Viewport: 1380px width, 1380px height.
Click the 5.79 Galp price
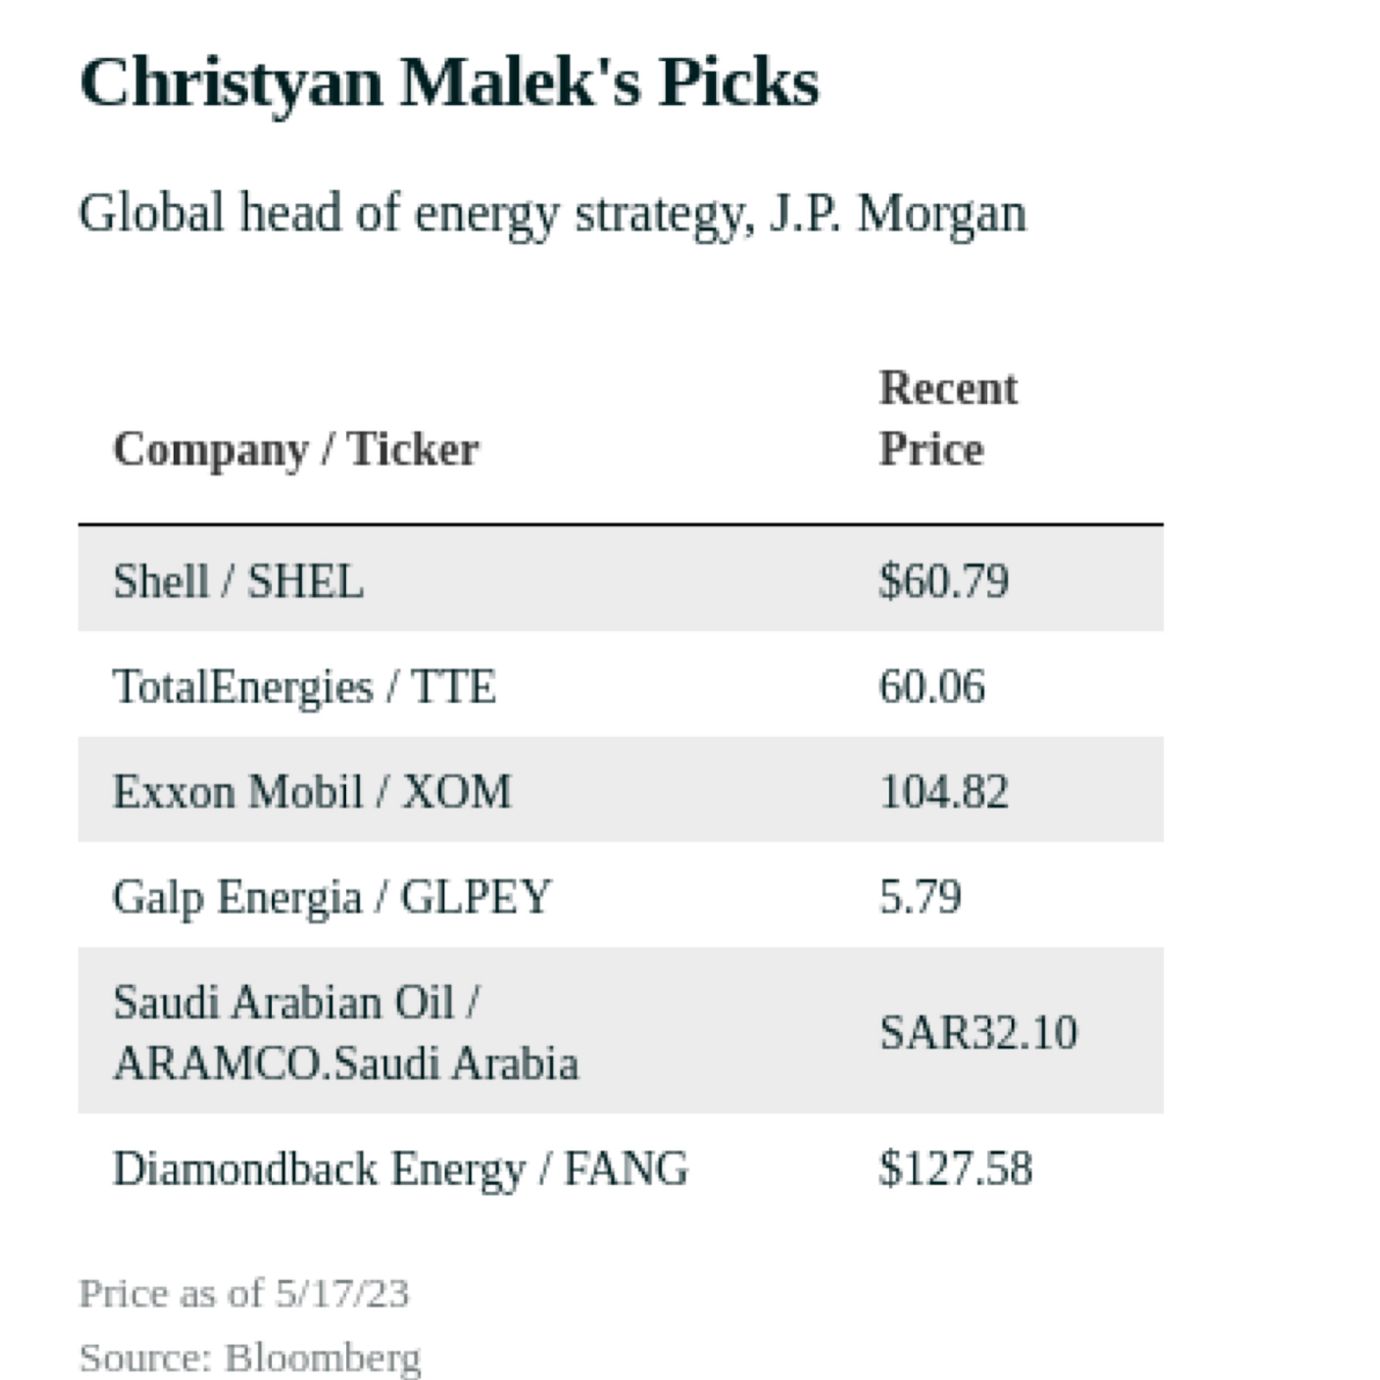coord(920,897)
